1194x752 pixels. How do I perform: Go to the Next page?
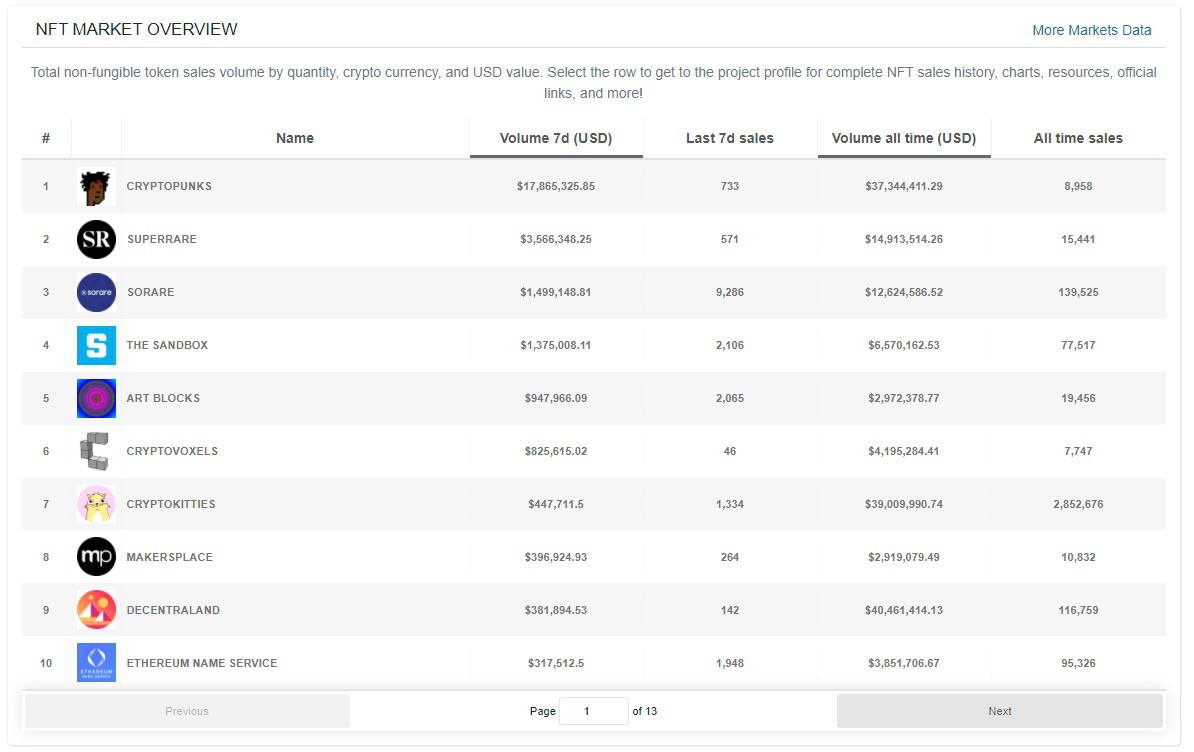1000,711
